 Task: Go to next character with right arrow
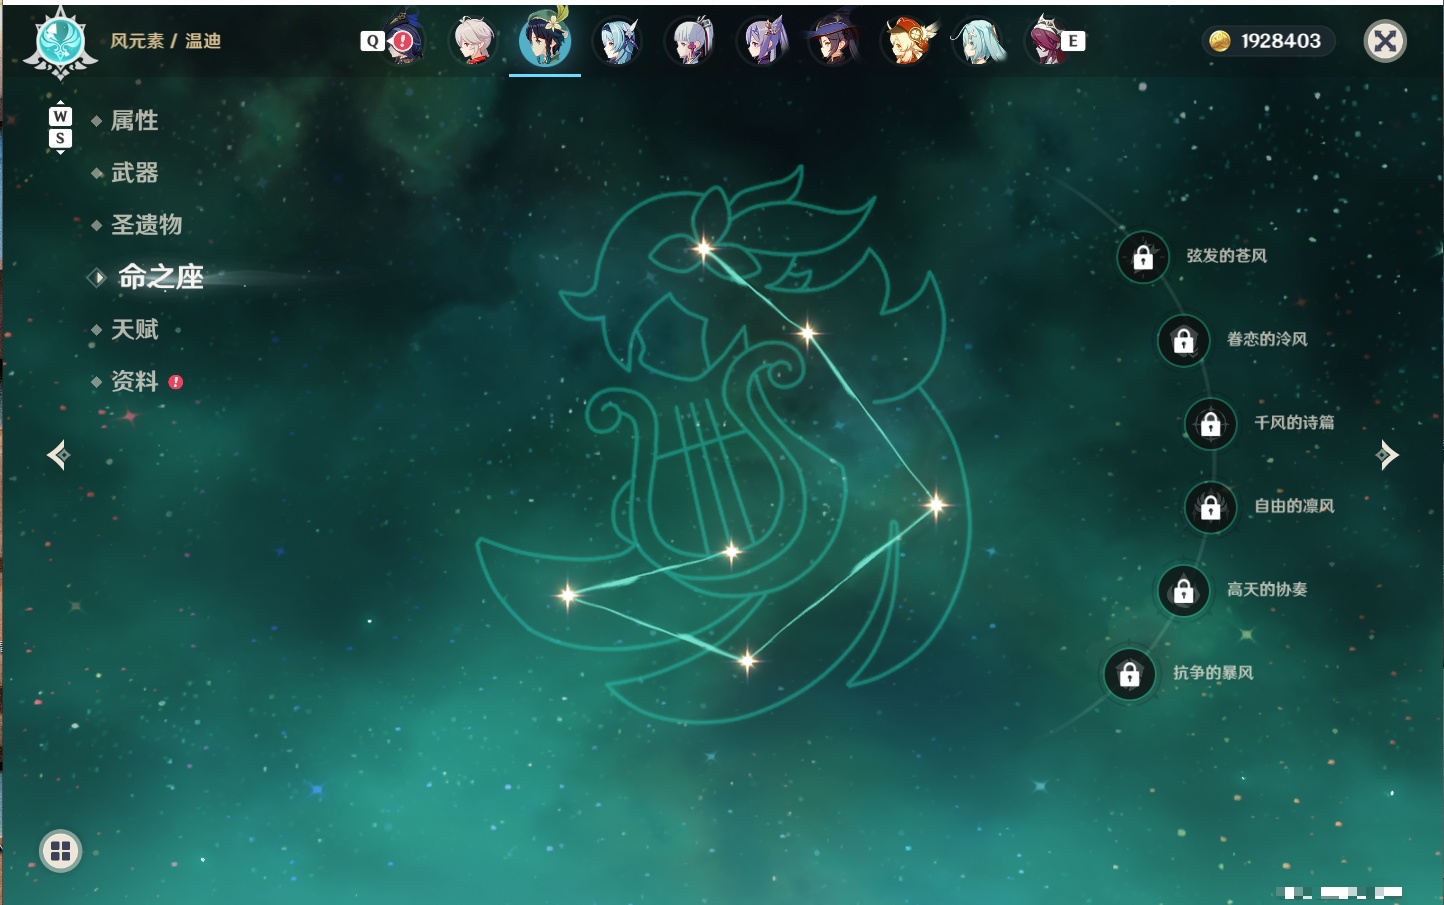pos(1387,455)
